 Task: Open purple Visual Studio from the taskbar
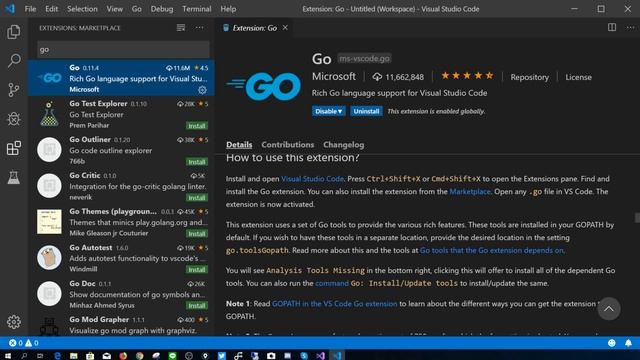320,356
